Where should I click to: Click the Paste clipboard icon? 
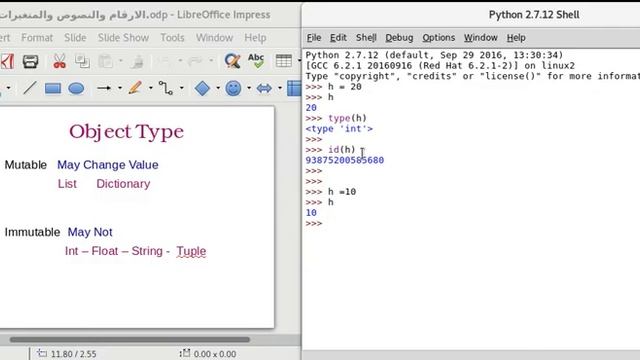click(x=105, y=61)
